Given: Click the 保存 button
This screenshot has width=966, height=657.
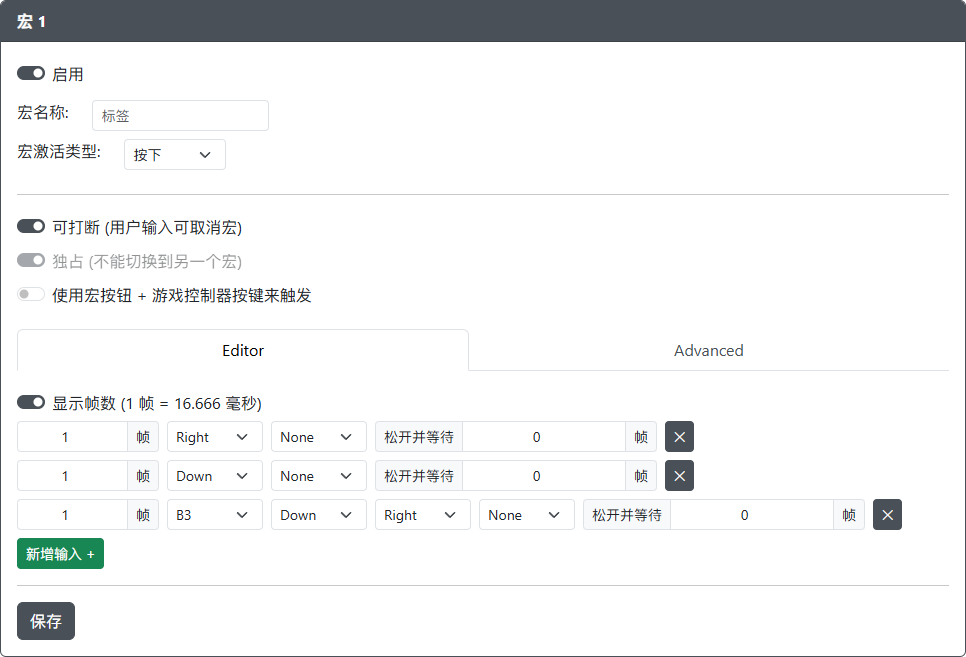Looking at the screenshot, I should coord(46,621).
